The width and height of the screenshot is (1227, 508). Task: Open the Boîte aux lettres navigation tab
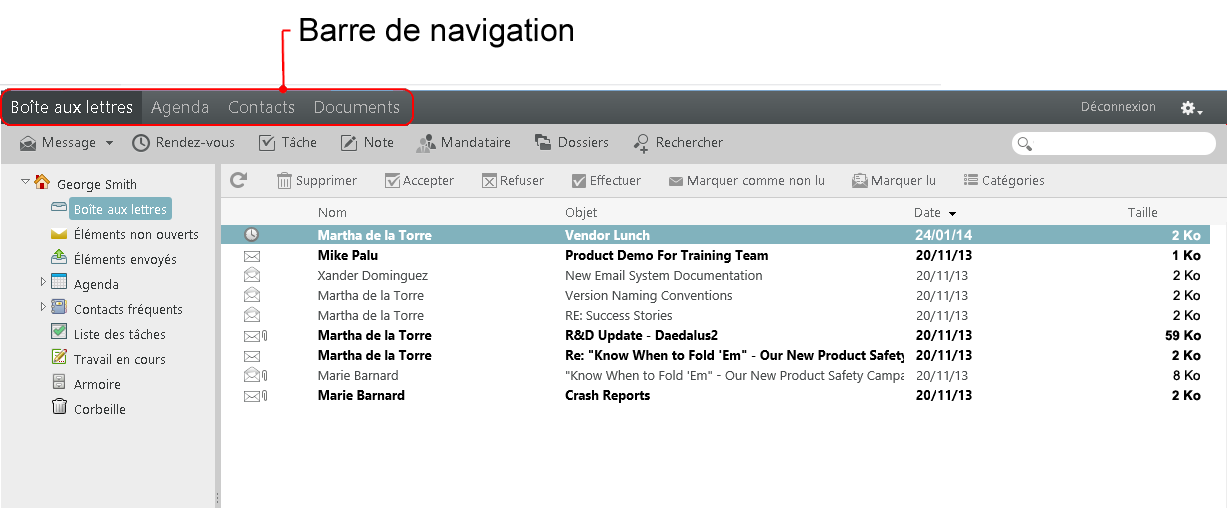pos(72,107)
